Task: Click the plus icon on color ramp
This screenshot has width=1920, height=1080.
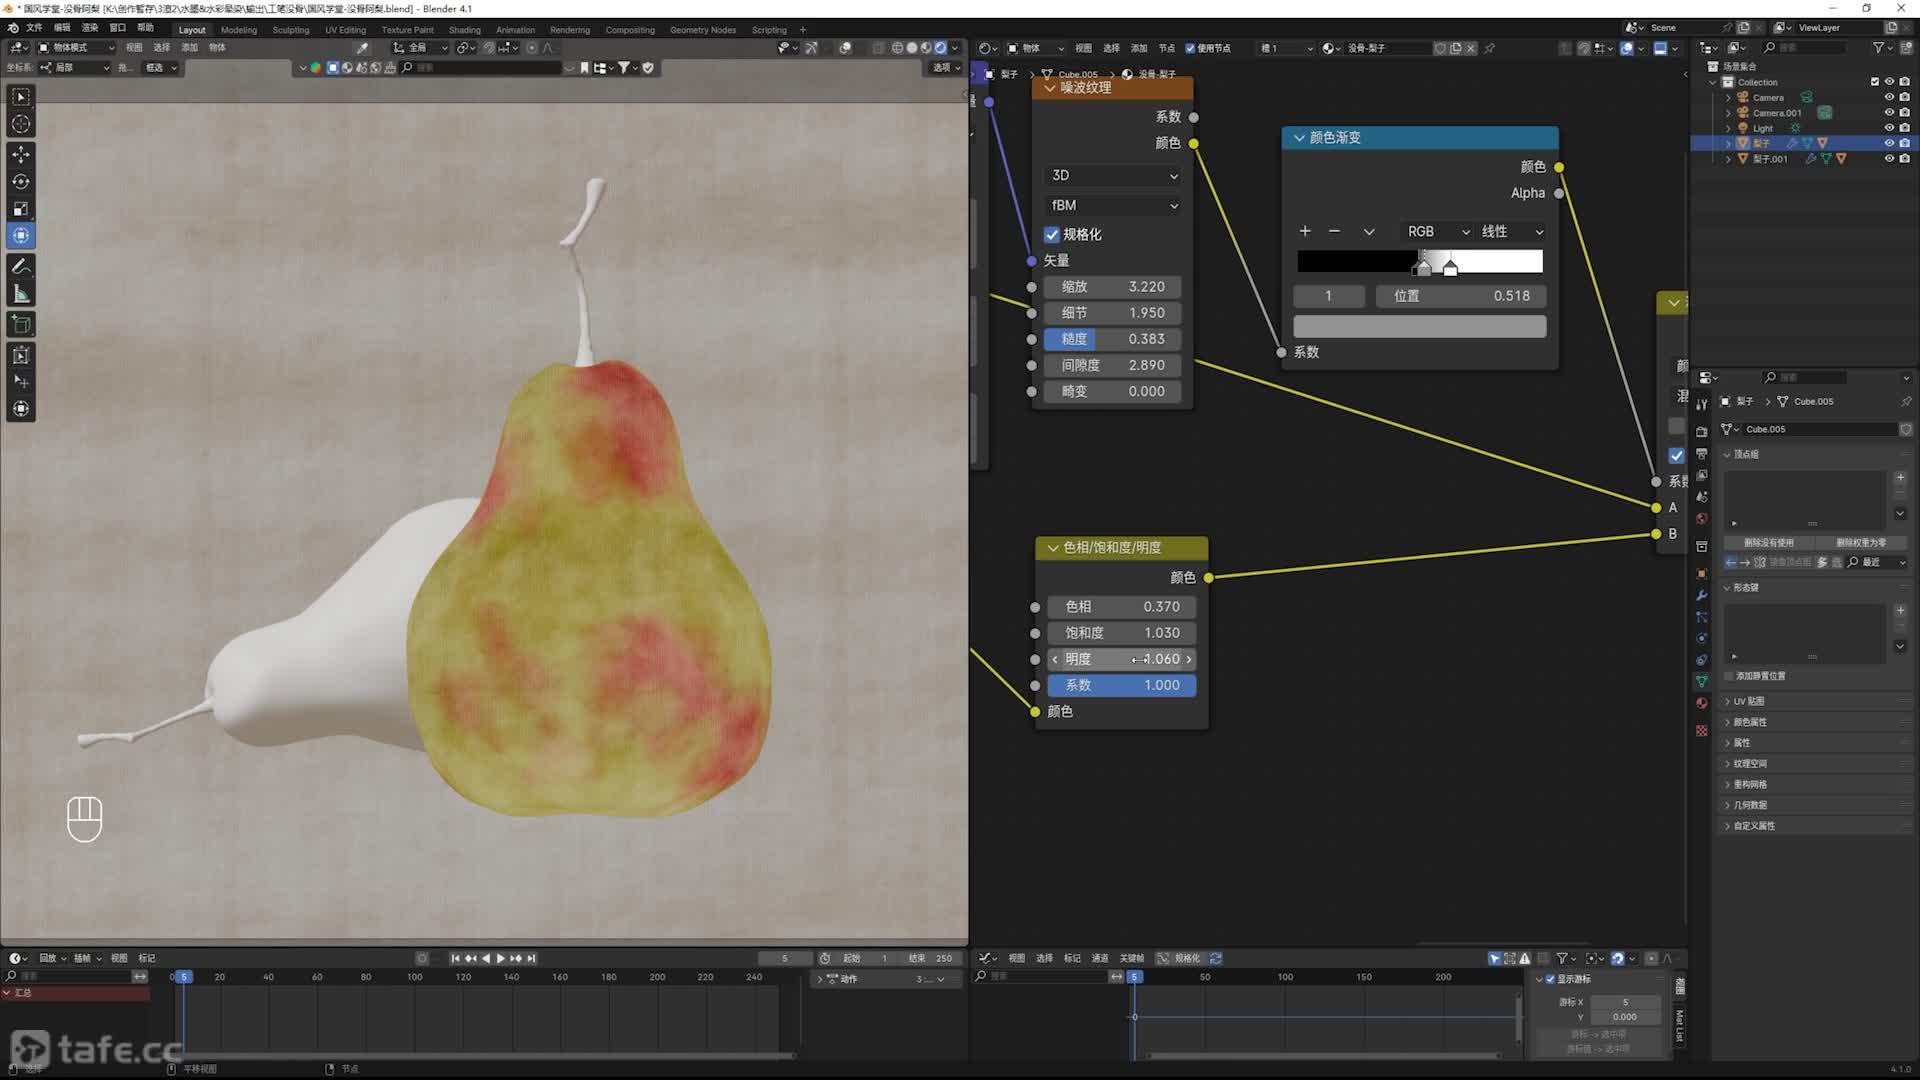Action: (1305, 231)
